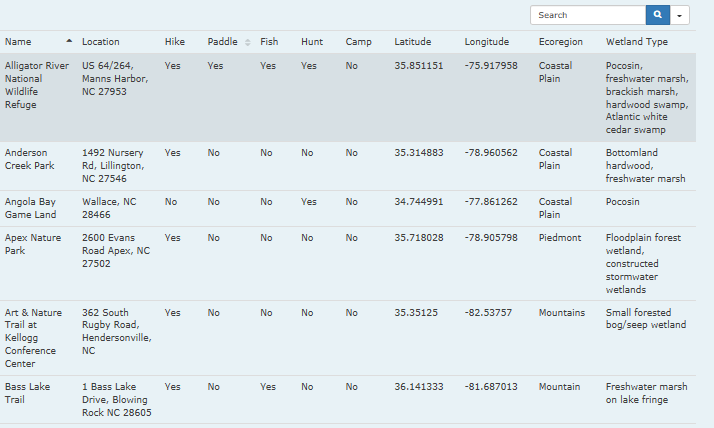Click latitude value 34.744991
This screenshot has height=428, width=714.
(419, 202)
